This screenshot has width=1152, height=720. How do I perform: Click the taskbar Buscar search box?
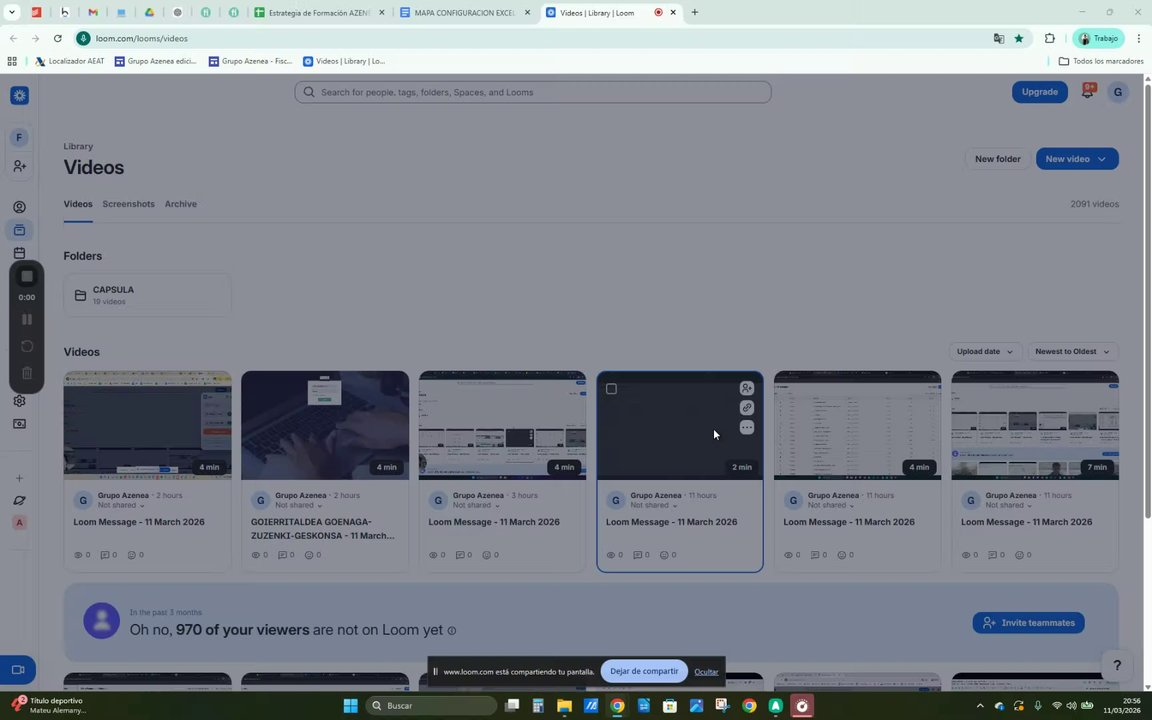[431, 705]
